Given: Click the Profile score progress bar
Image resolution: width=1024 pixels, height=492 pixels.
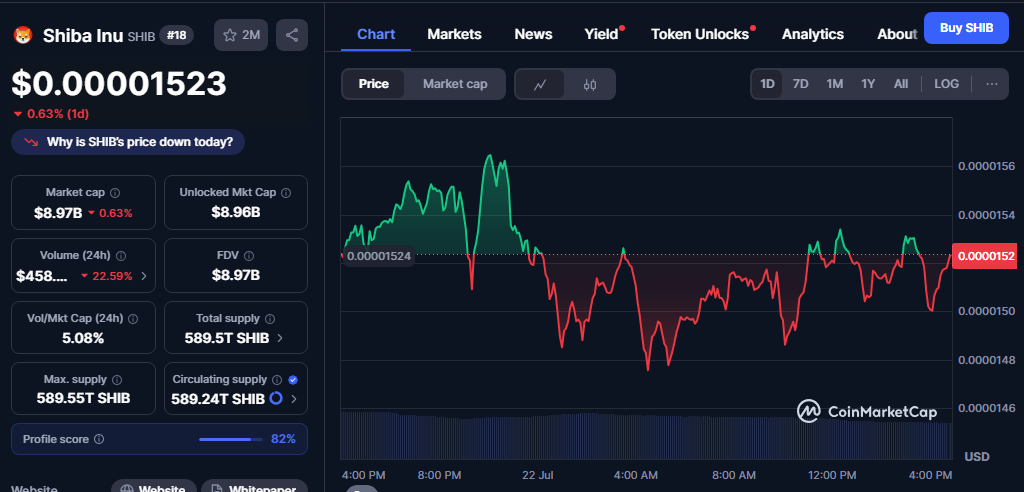Looking at the screenshot, I should click(x=231, y=439).
